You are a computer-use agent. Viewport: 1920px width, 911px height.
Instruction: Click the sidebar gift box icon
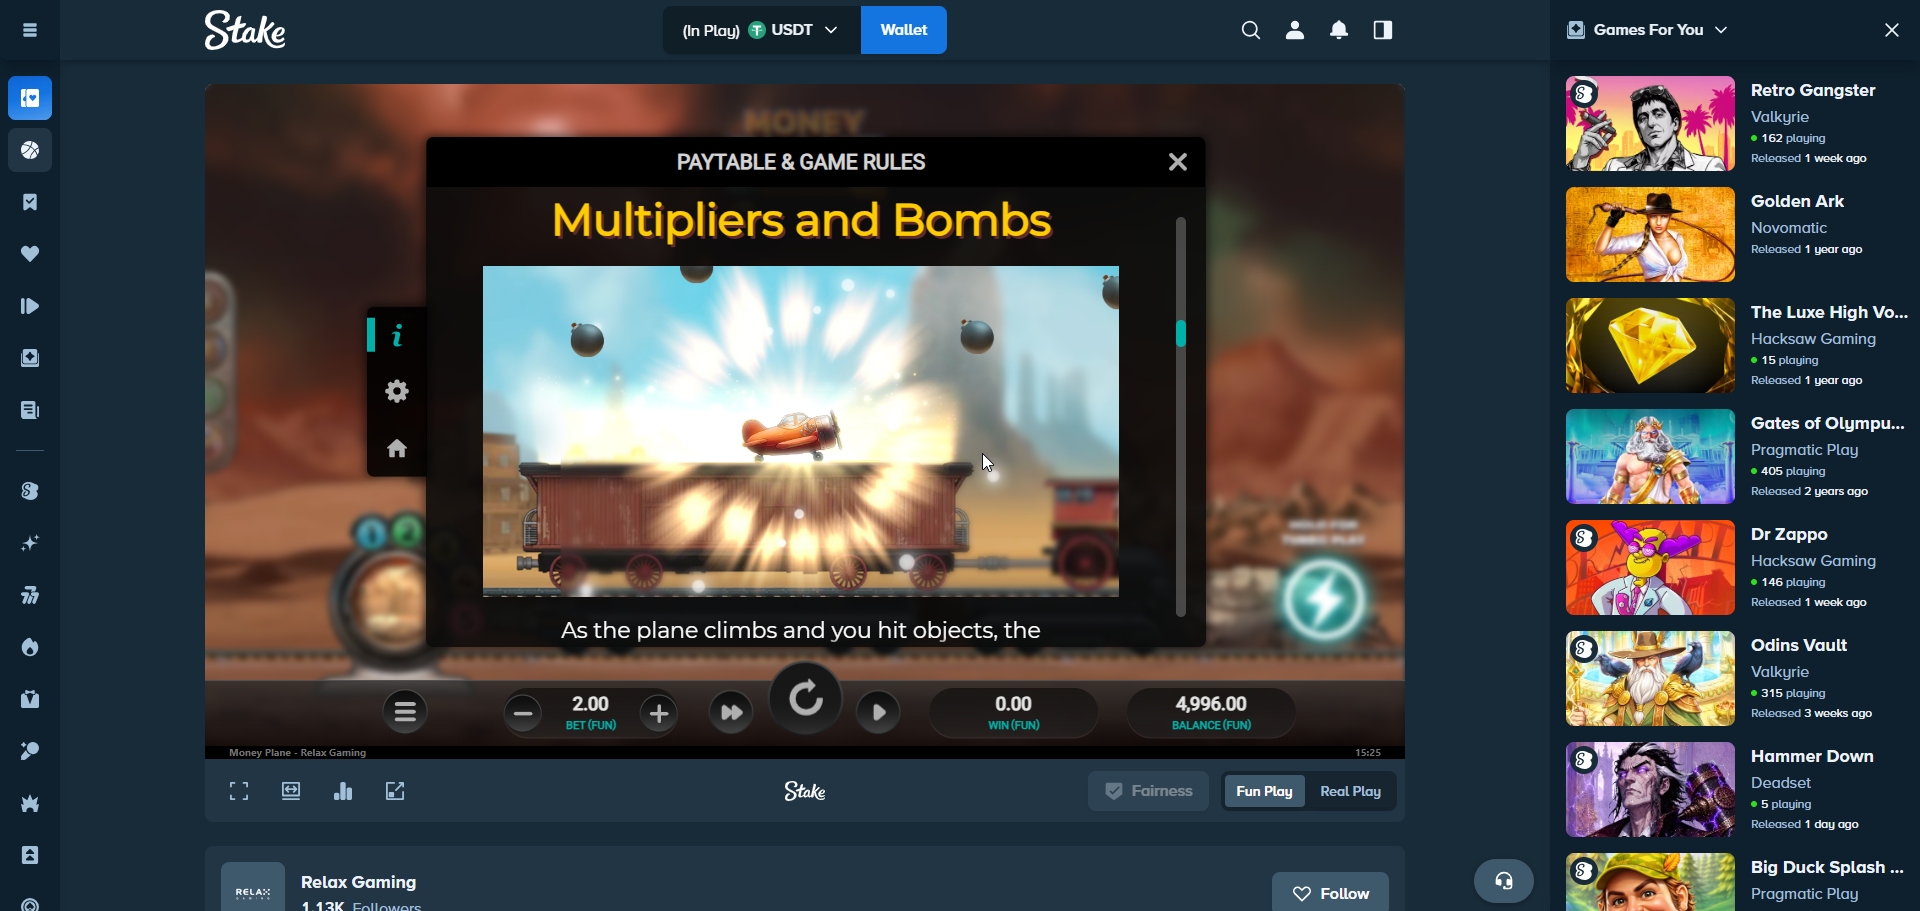click(x=30, y=699)
